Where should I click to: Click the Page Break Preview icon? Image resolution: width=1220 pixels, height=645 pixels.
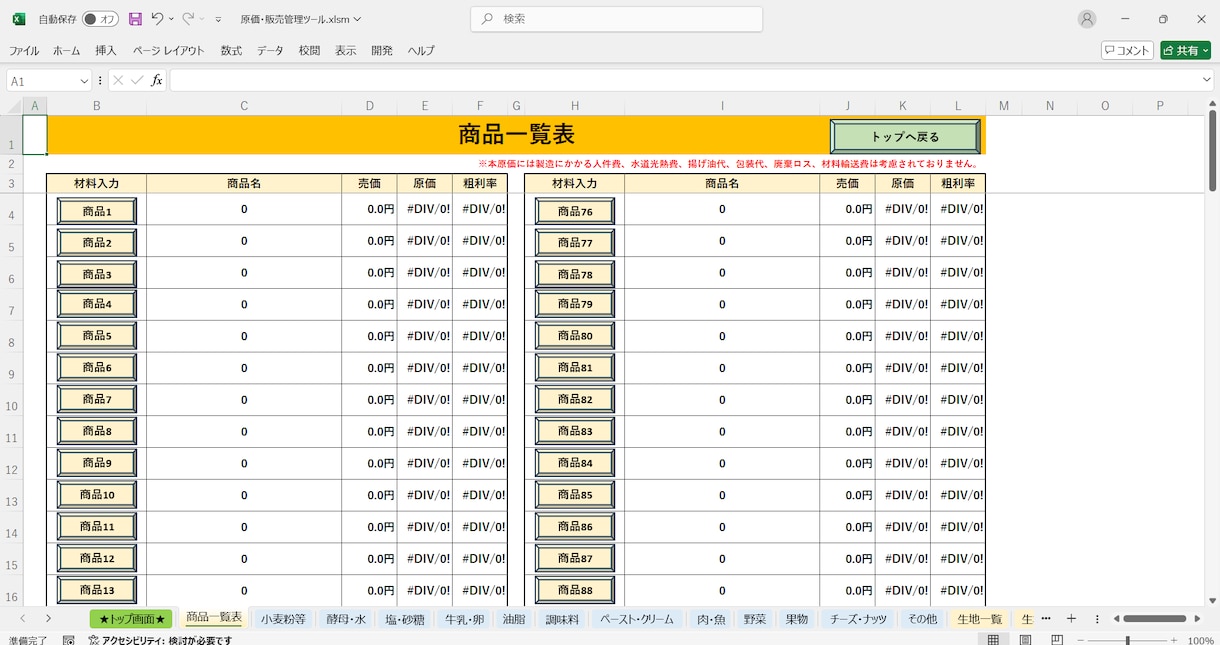tap(1057, 640)
